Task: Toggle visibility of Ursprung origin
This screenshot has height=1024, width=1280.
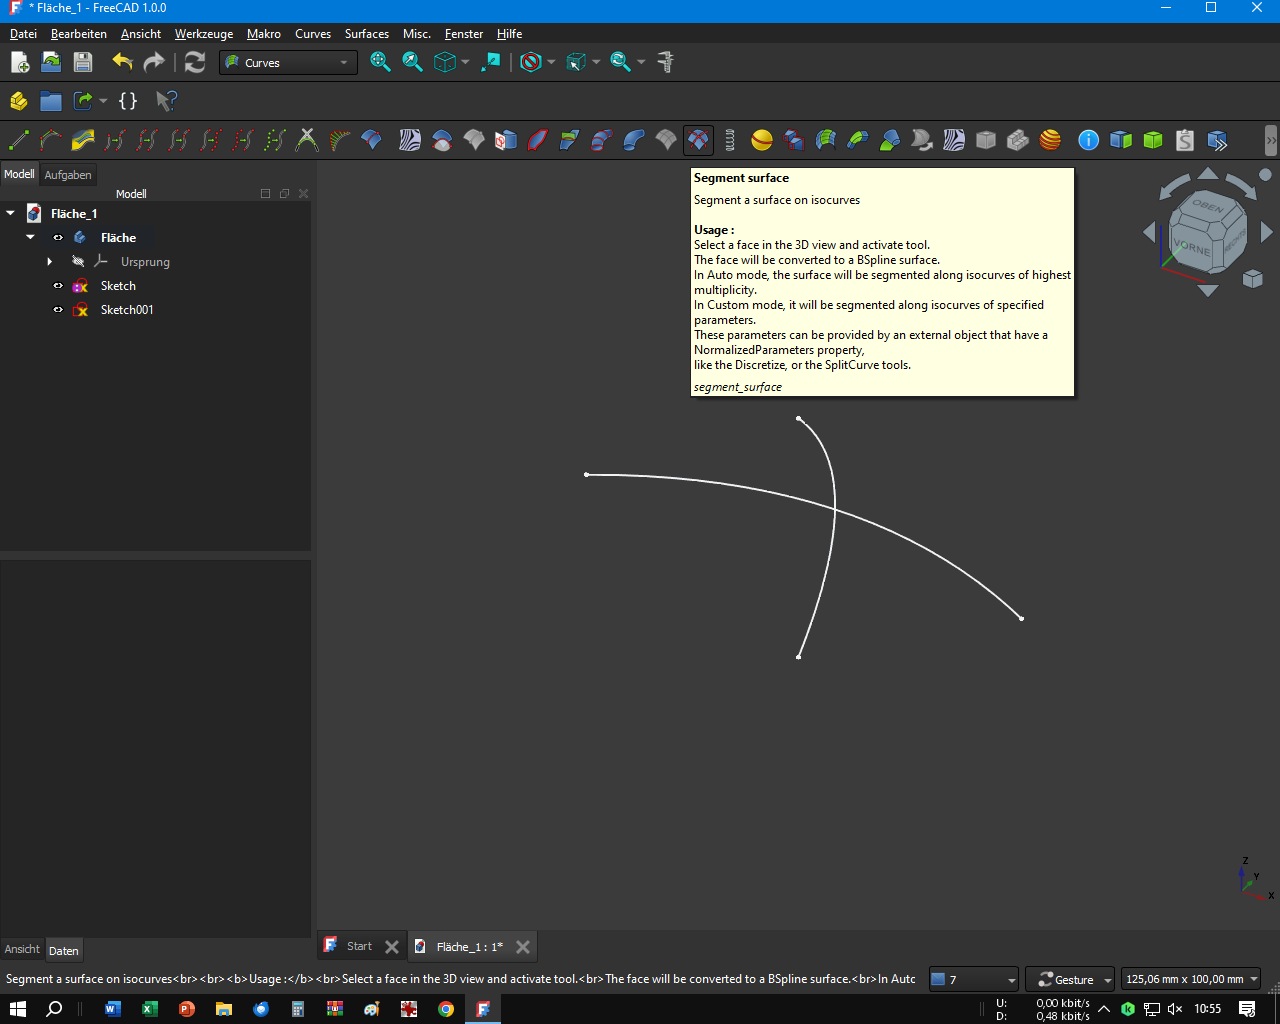Action: point(78,262)
